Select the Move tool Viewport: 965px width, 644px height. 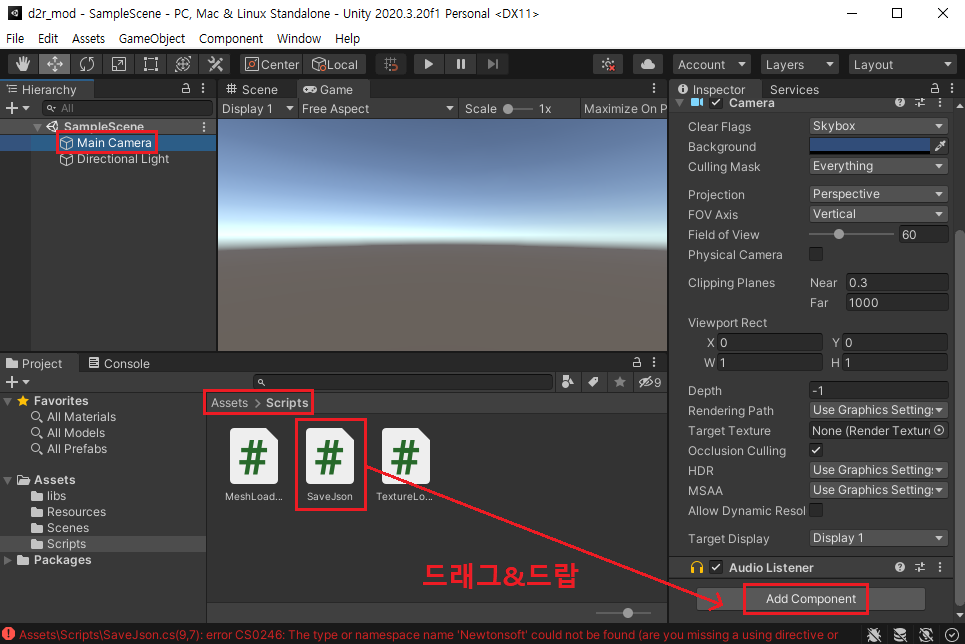(x=55, y=64)
